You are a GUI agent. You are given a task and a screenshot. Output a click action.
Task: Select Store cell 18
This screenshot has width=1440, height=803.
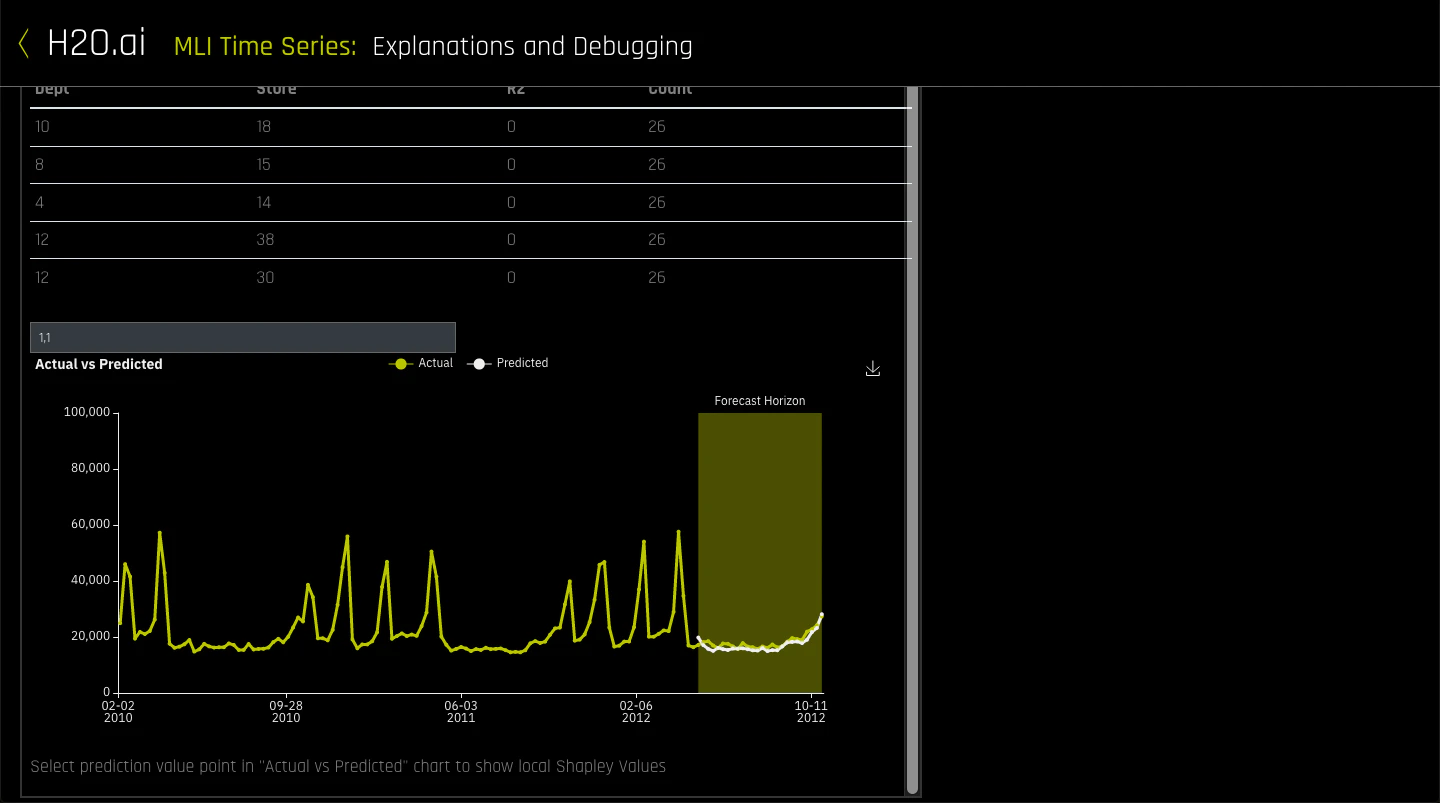[x=264, y=127]
